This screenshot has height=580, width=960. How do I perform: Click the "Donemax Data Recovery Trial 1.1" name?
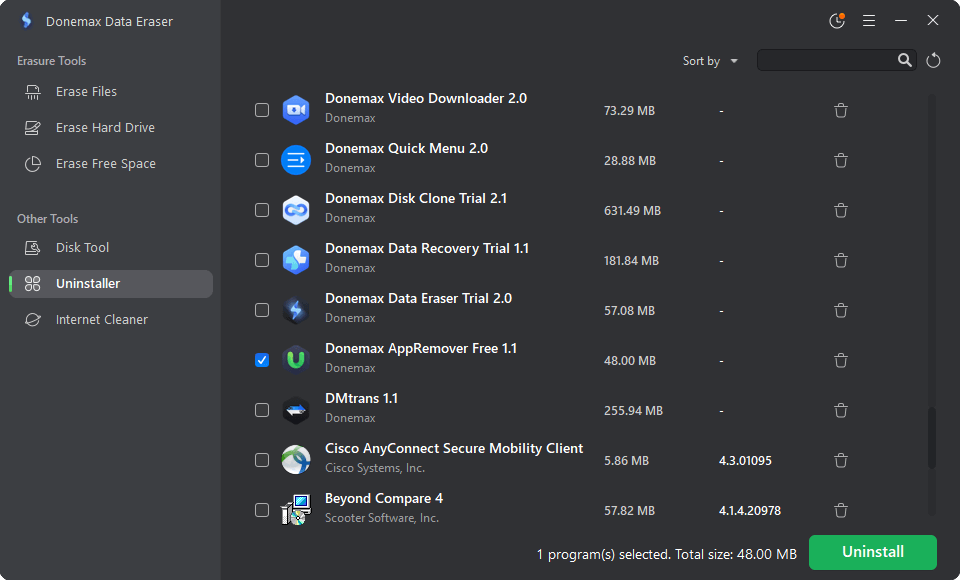pos(427,248)
